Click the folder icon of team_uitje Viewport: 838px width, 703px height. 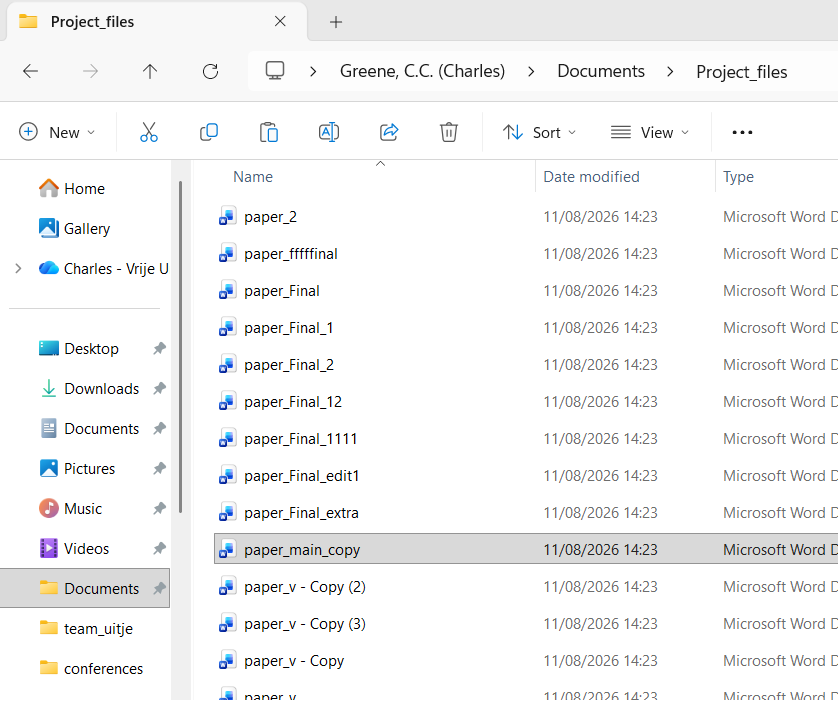click(49, 628)
